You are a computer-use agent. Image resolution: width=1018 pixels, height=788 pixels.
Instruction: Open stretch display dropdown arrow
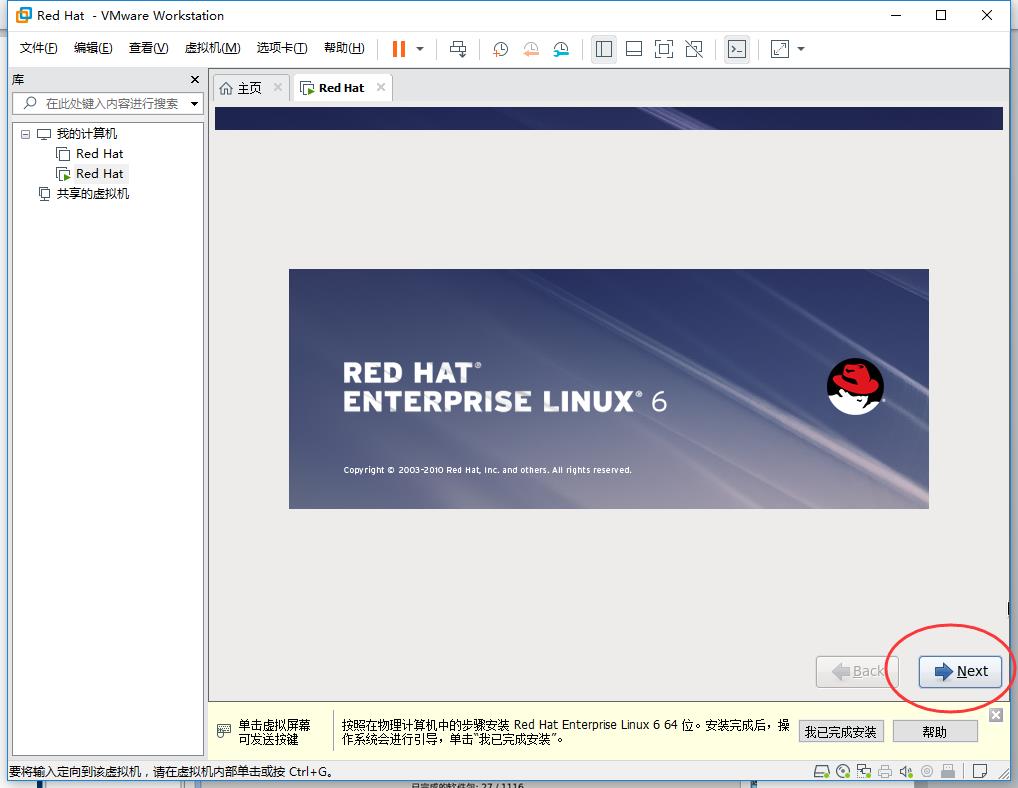(801, 49)
